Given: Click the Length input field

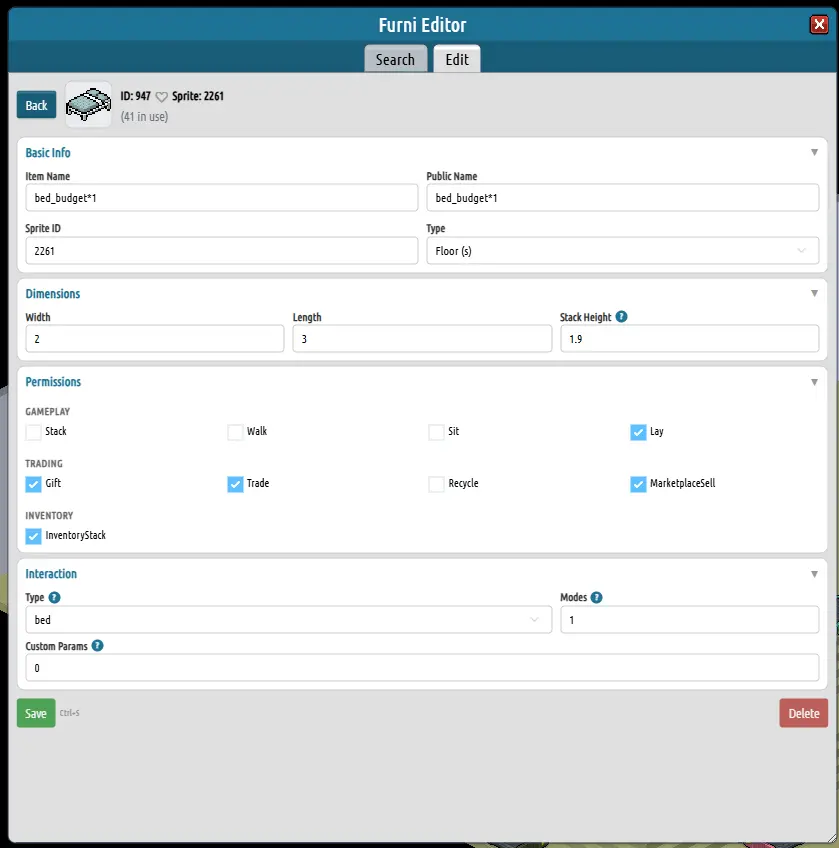Looking at the screenshot, I should (x=422, y=339).
